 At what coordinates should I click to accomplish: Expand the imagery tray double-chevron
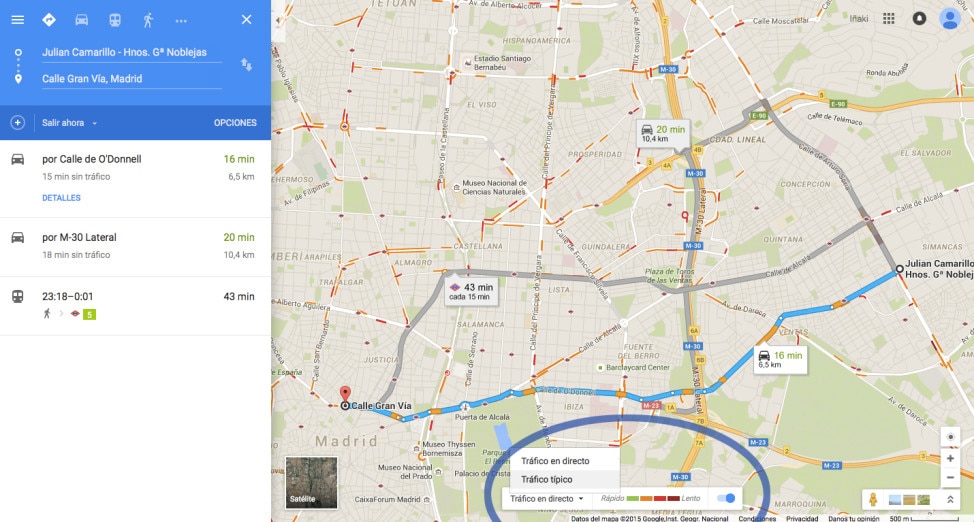(950, 499)
